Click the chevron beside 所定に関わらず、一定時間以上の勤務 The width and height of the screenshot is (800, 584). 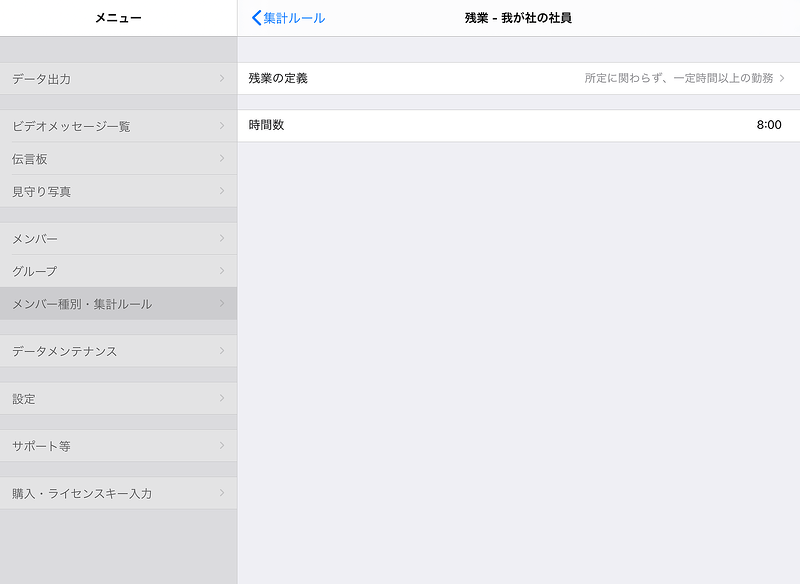782,78
